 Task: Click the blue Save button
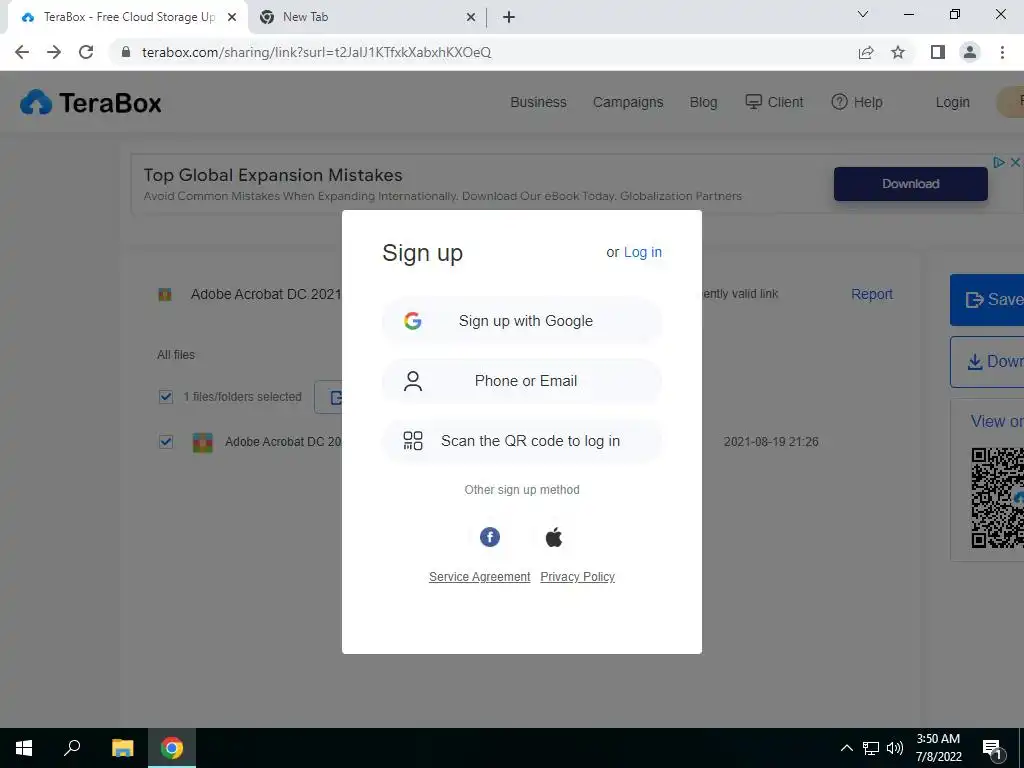tap(987, 300)
